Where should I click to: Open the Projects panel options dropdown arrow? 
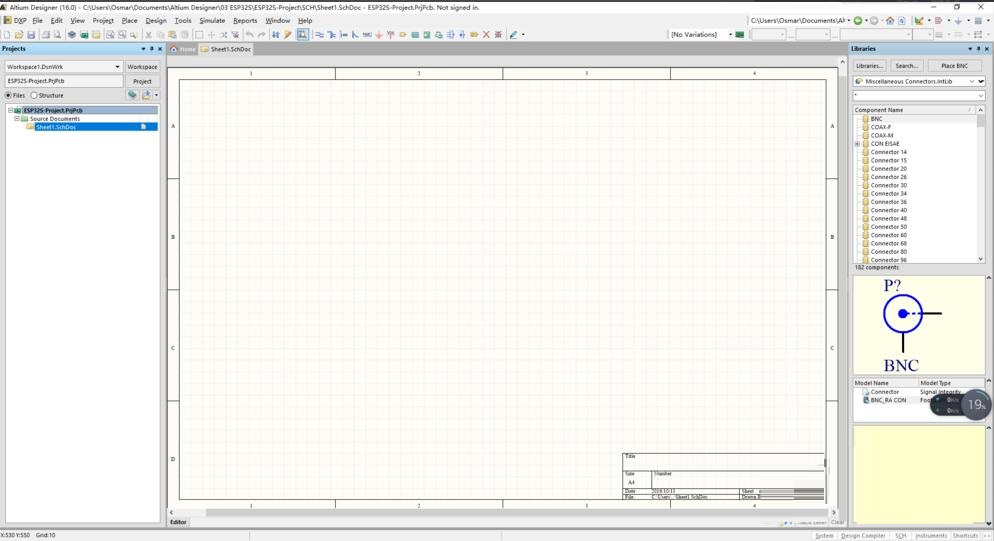click(x=143, y=49)
